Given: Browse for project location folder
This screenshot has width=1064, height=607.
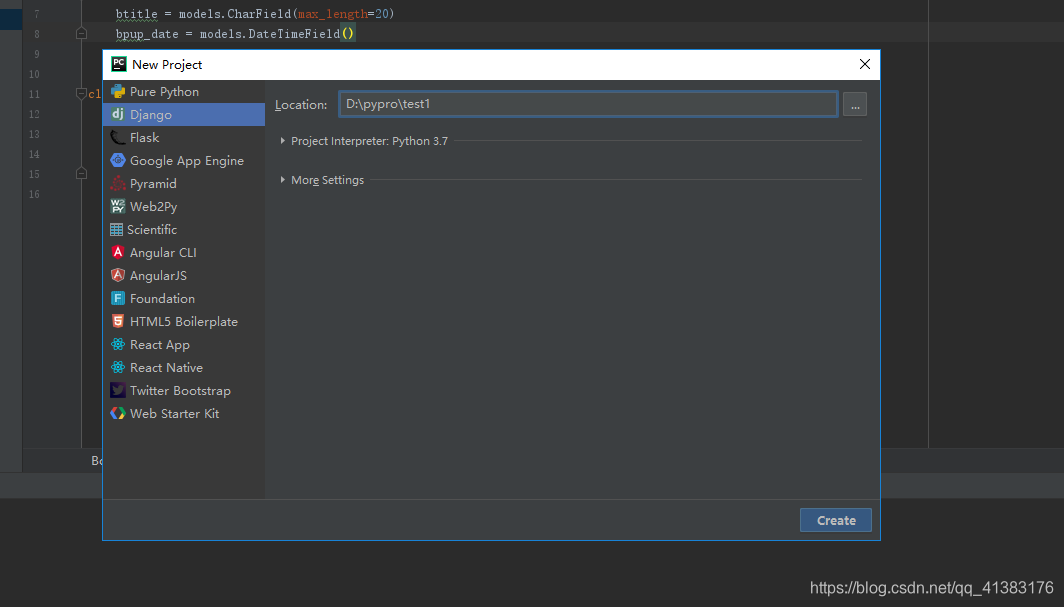Looking at the screenshot, I should pyautogui.click(x=855, y=104).
